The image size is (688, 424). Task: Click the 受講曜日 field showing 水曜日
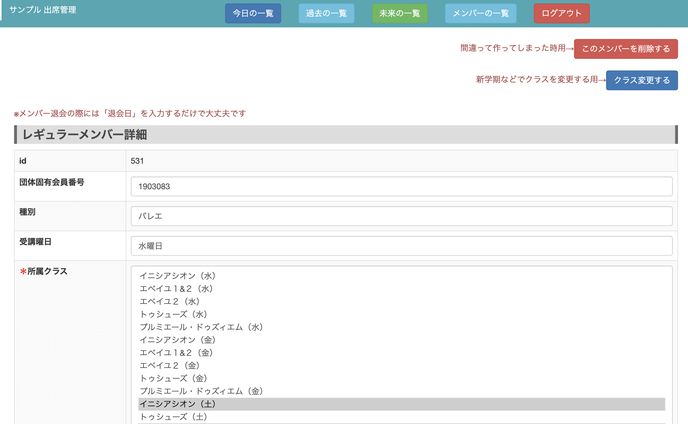pyautogui.click(x=401, y=246)
